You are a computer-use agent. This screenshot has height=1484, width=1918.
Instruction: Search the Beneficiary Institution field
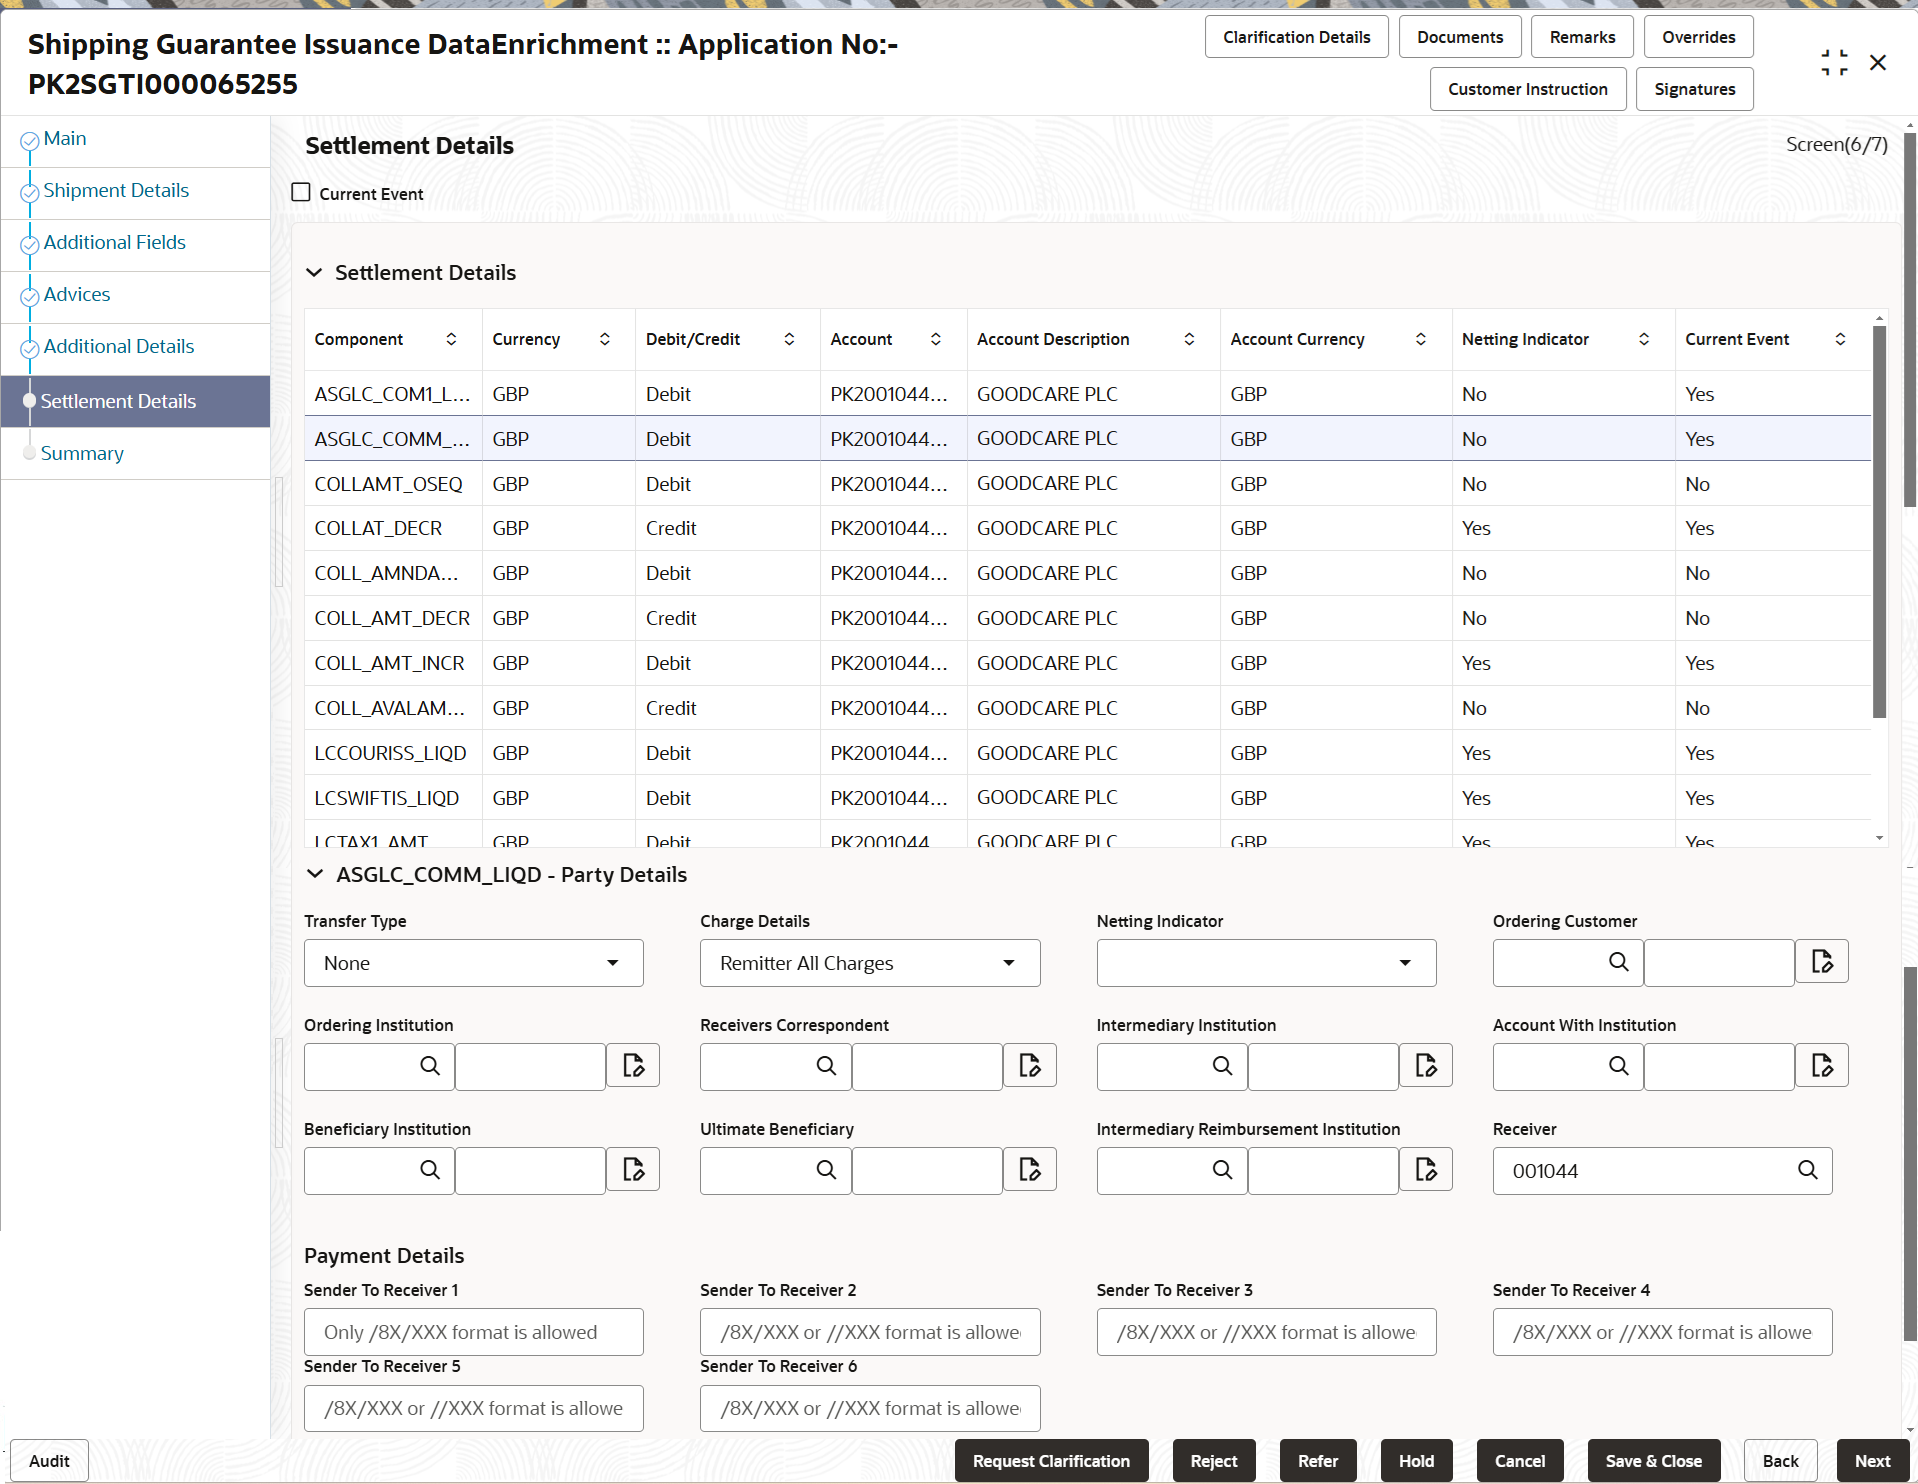(x=430, y=1170)
